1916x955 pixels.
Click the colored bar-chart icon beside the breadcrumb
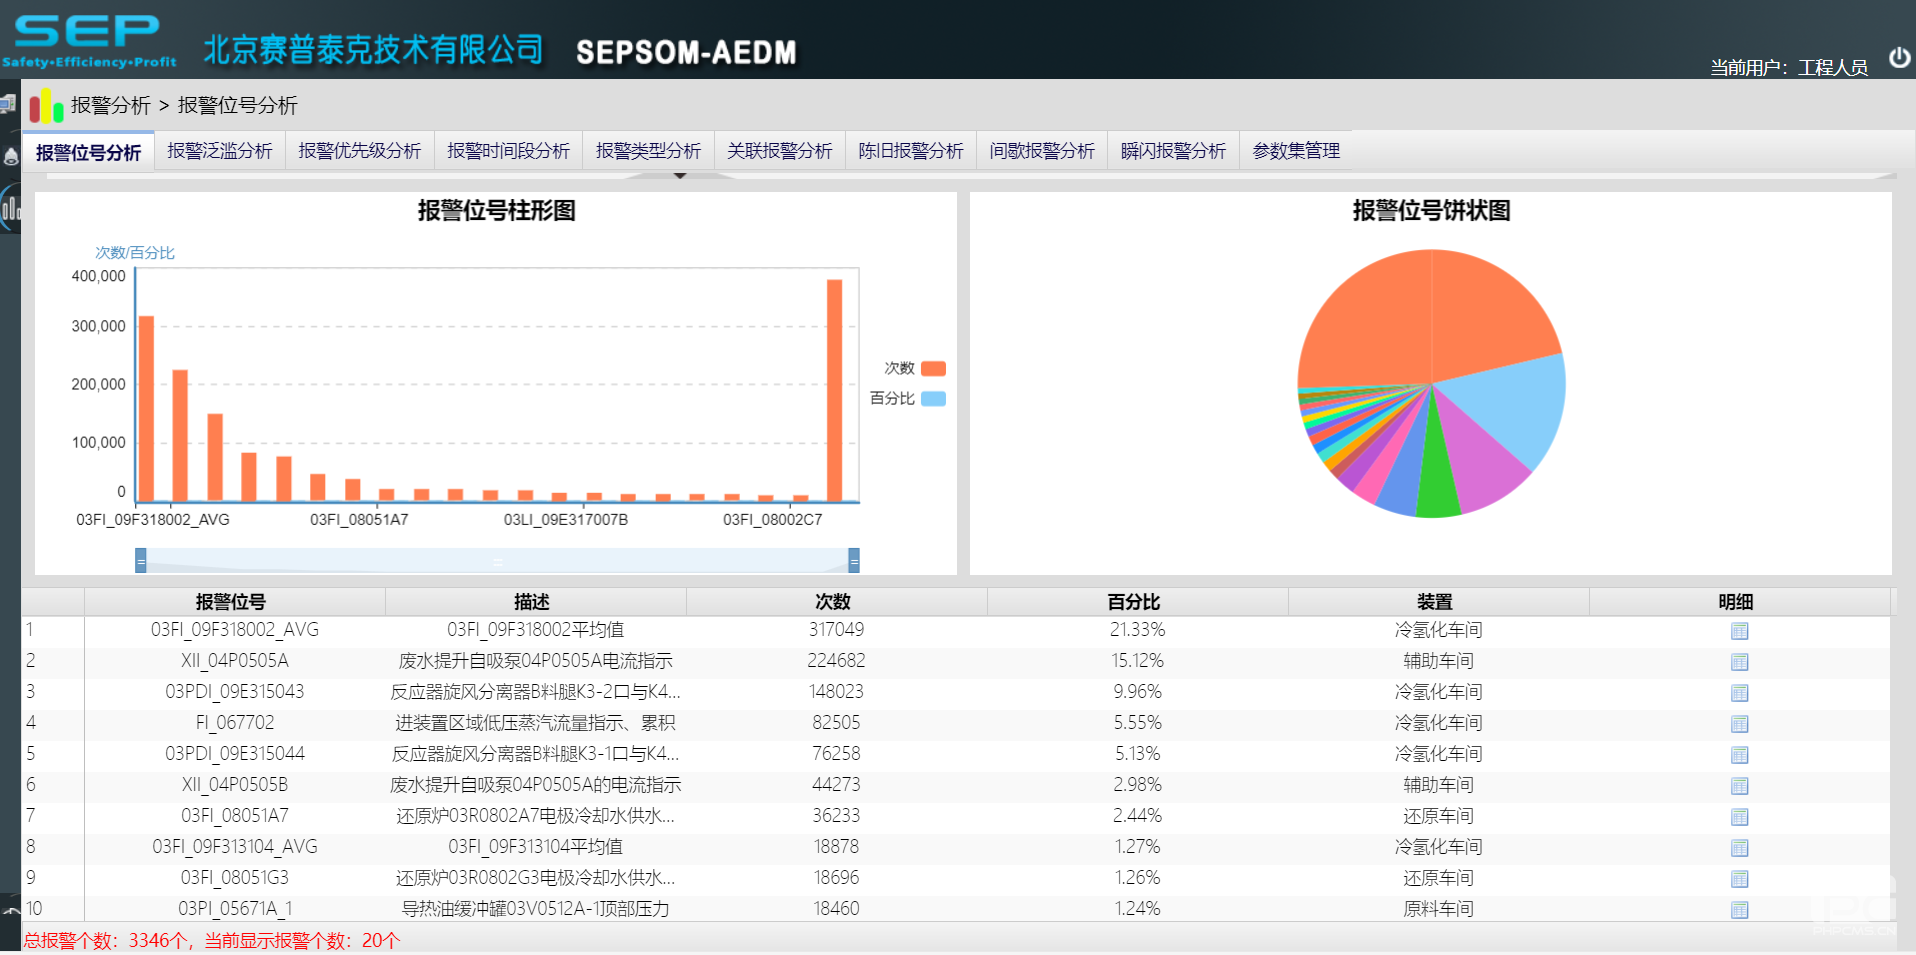(x=44, y=105)
